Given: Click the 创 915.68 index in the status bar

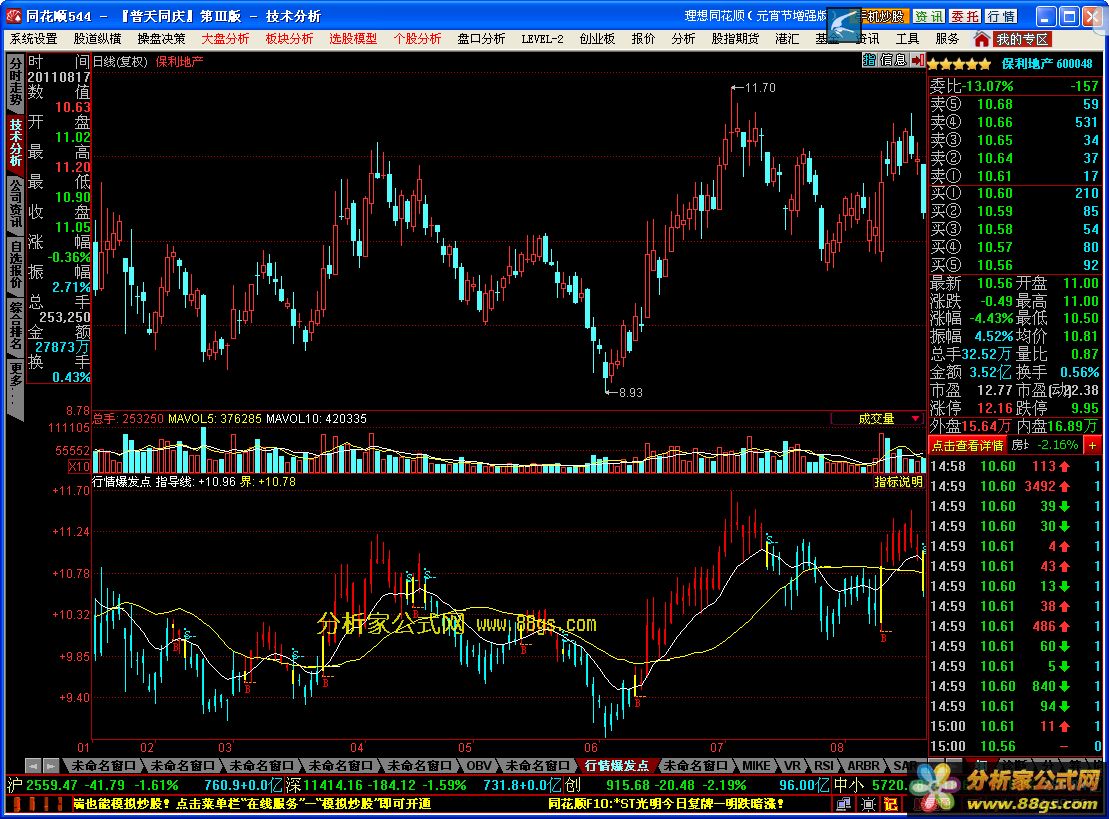Looking at the screenshot, I should [x=698, y=785].
